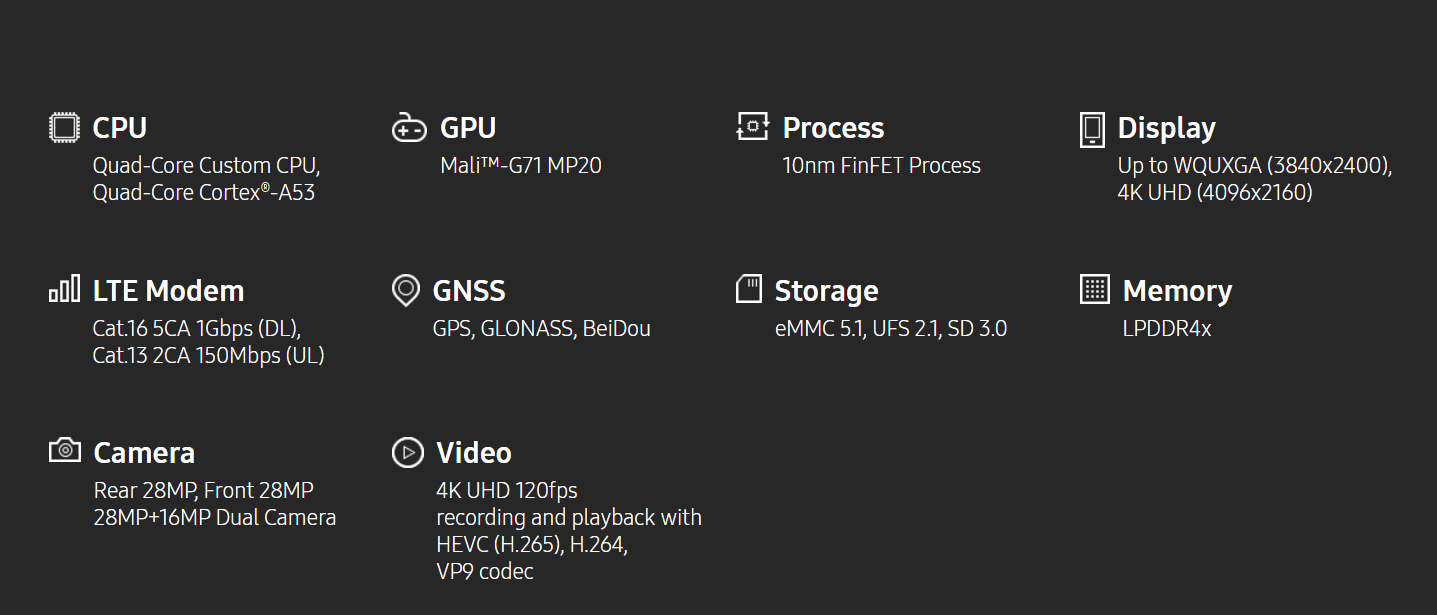The height and width of the screenshot is (615, 1437).
Task: Click the GPU gamepad icon
Action: [409, 128]
